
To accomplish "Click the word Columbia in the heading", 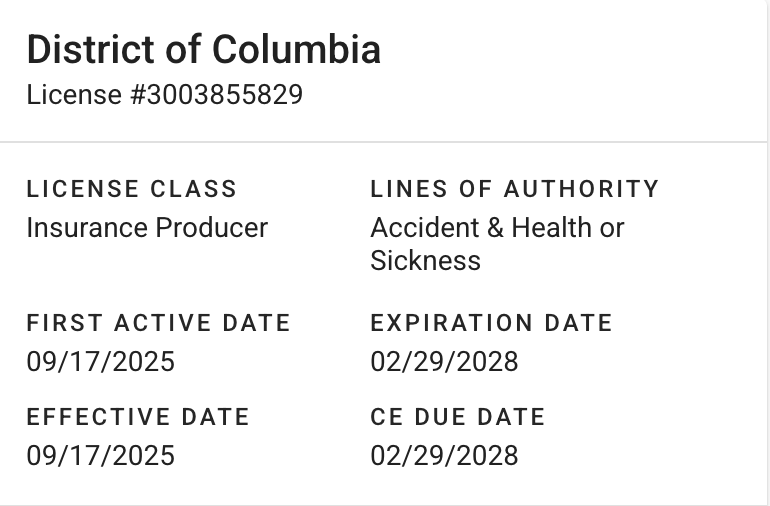I will (x=297, y=50).
